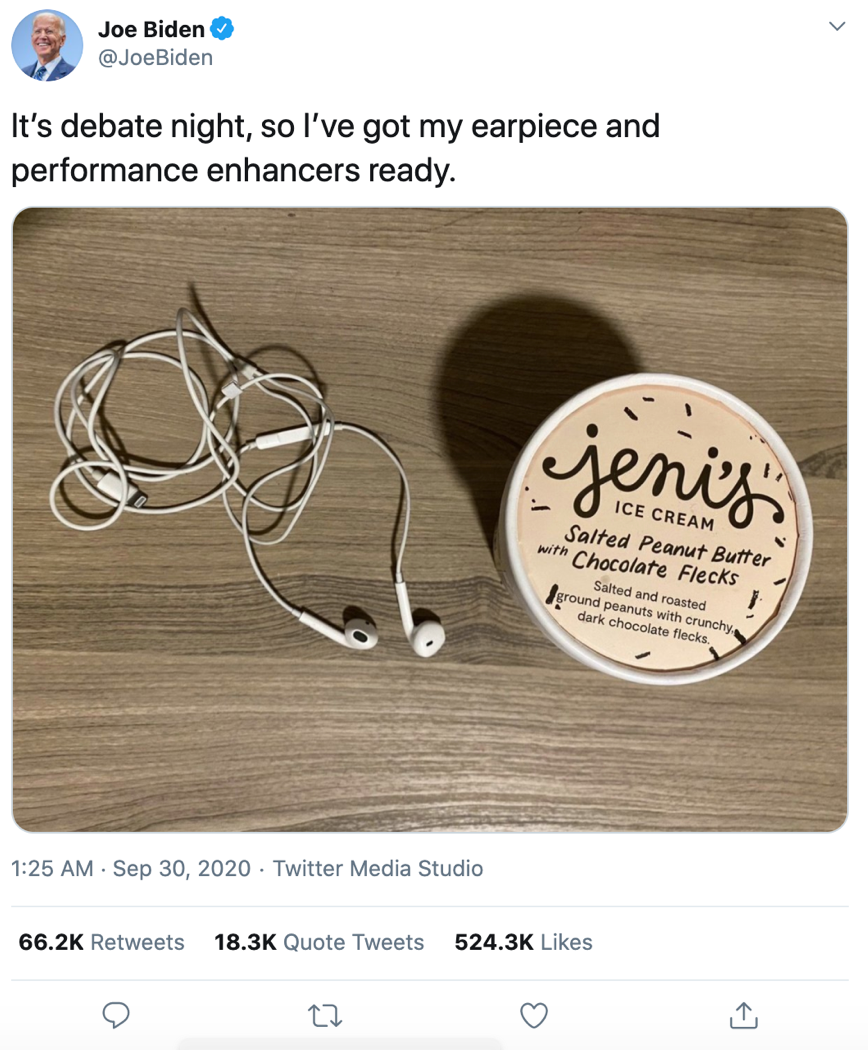View the 66.2K Retweets list
Screen dimensions: 868x1050
[x=101, y=942]
